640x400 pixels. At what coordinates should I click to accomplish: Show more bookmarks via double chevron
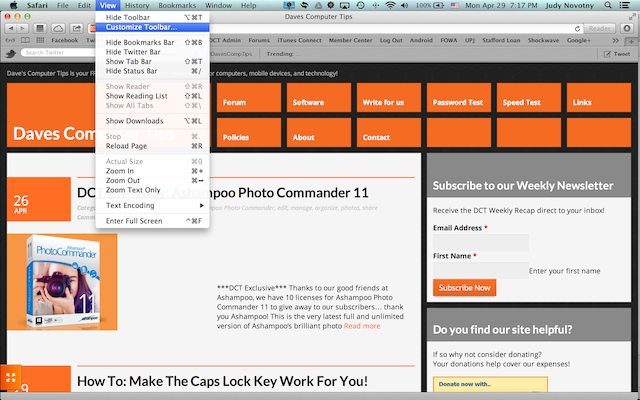click(x=615, y=40)
